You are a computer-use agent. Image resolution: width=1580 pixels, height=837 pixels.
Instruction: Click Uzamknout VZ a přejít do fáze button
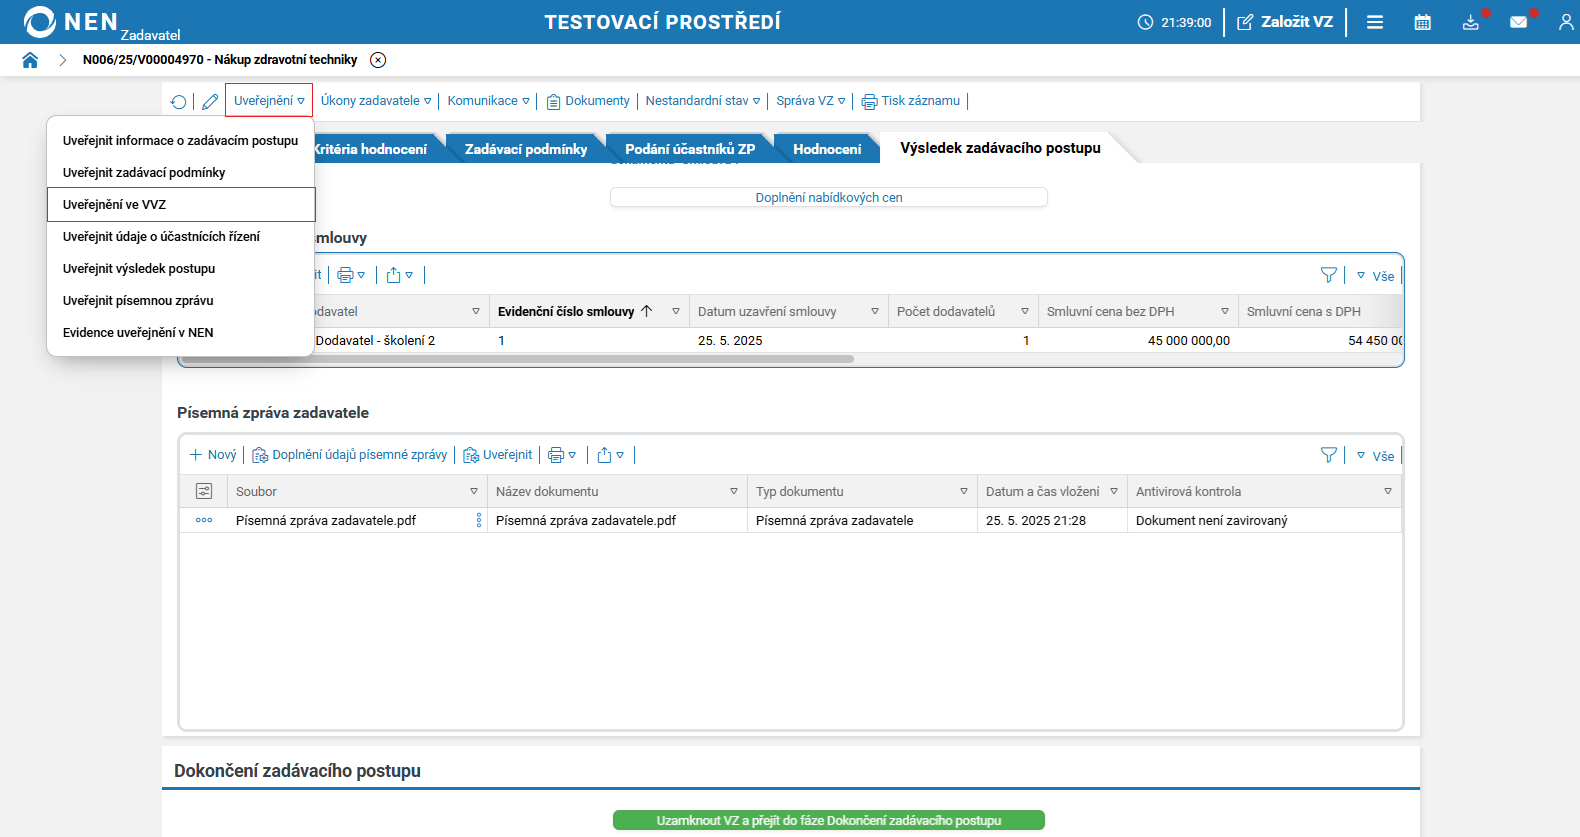coord(828,820)
